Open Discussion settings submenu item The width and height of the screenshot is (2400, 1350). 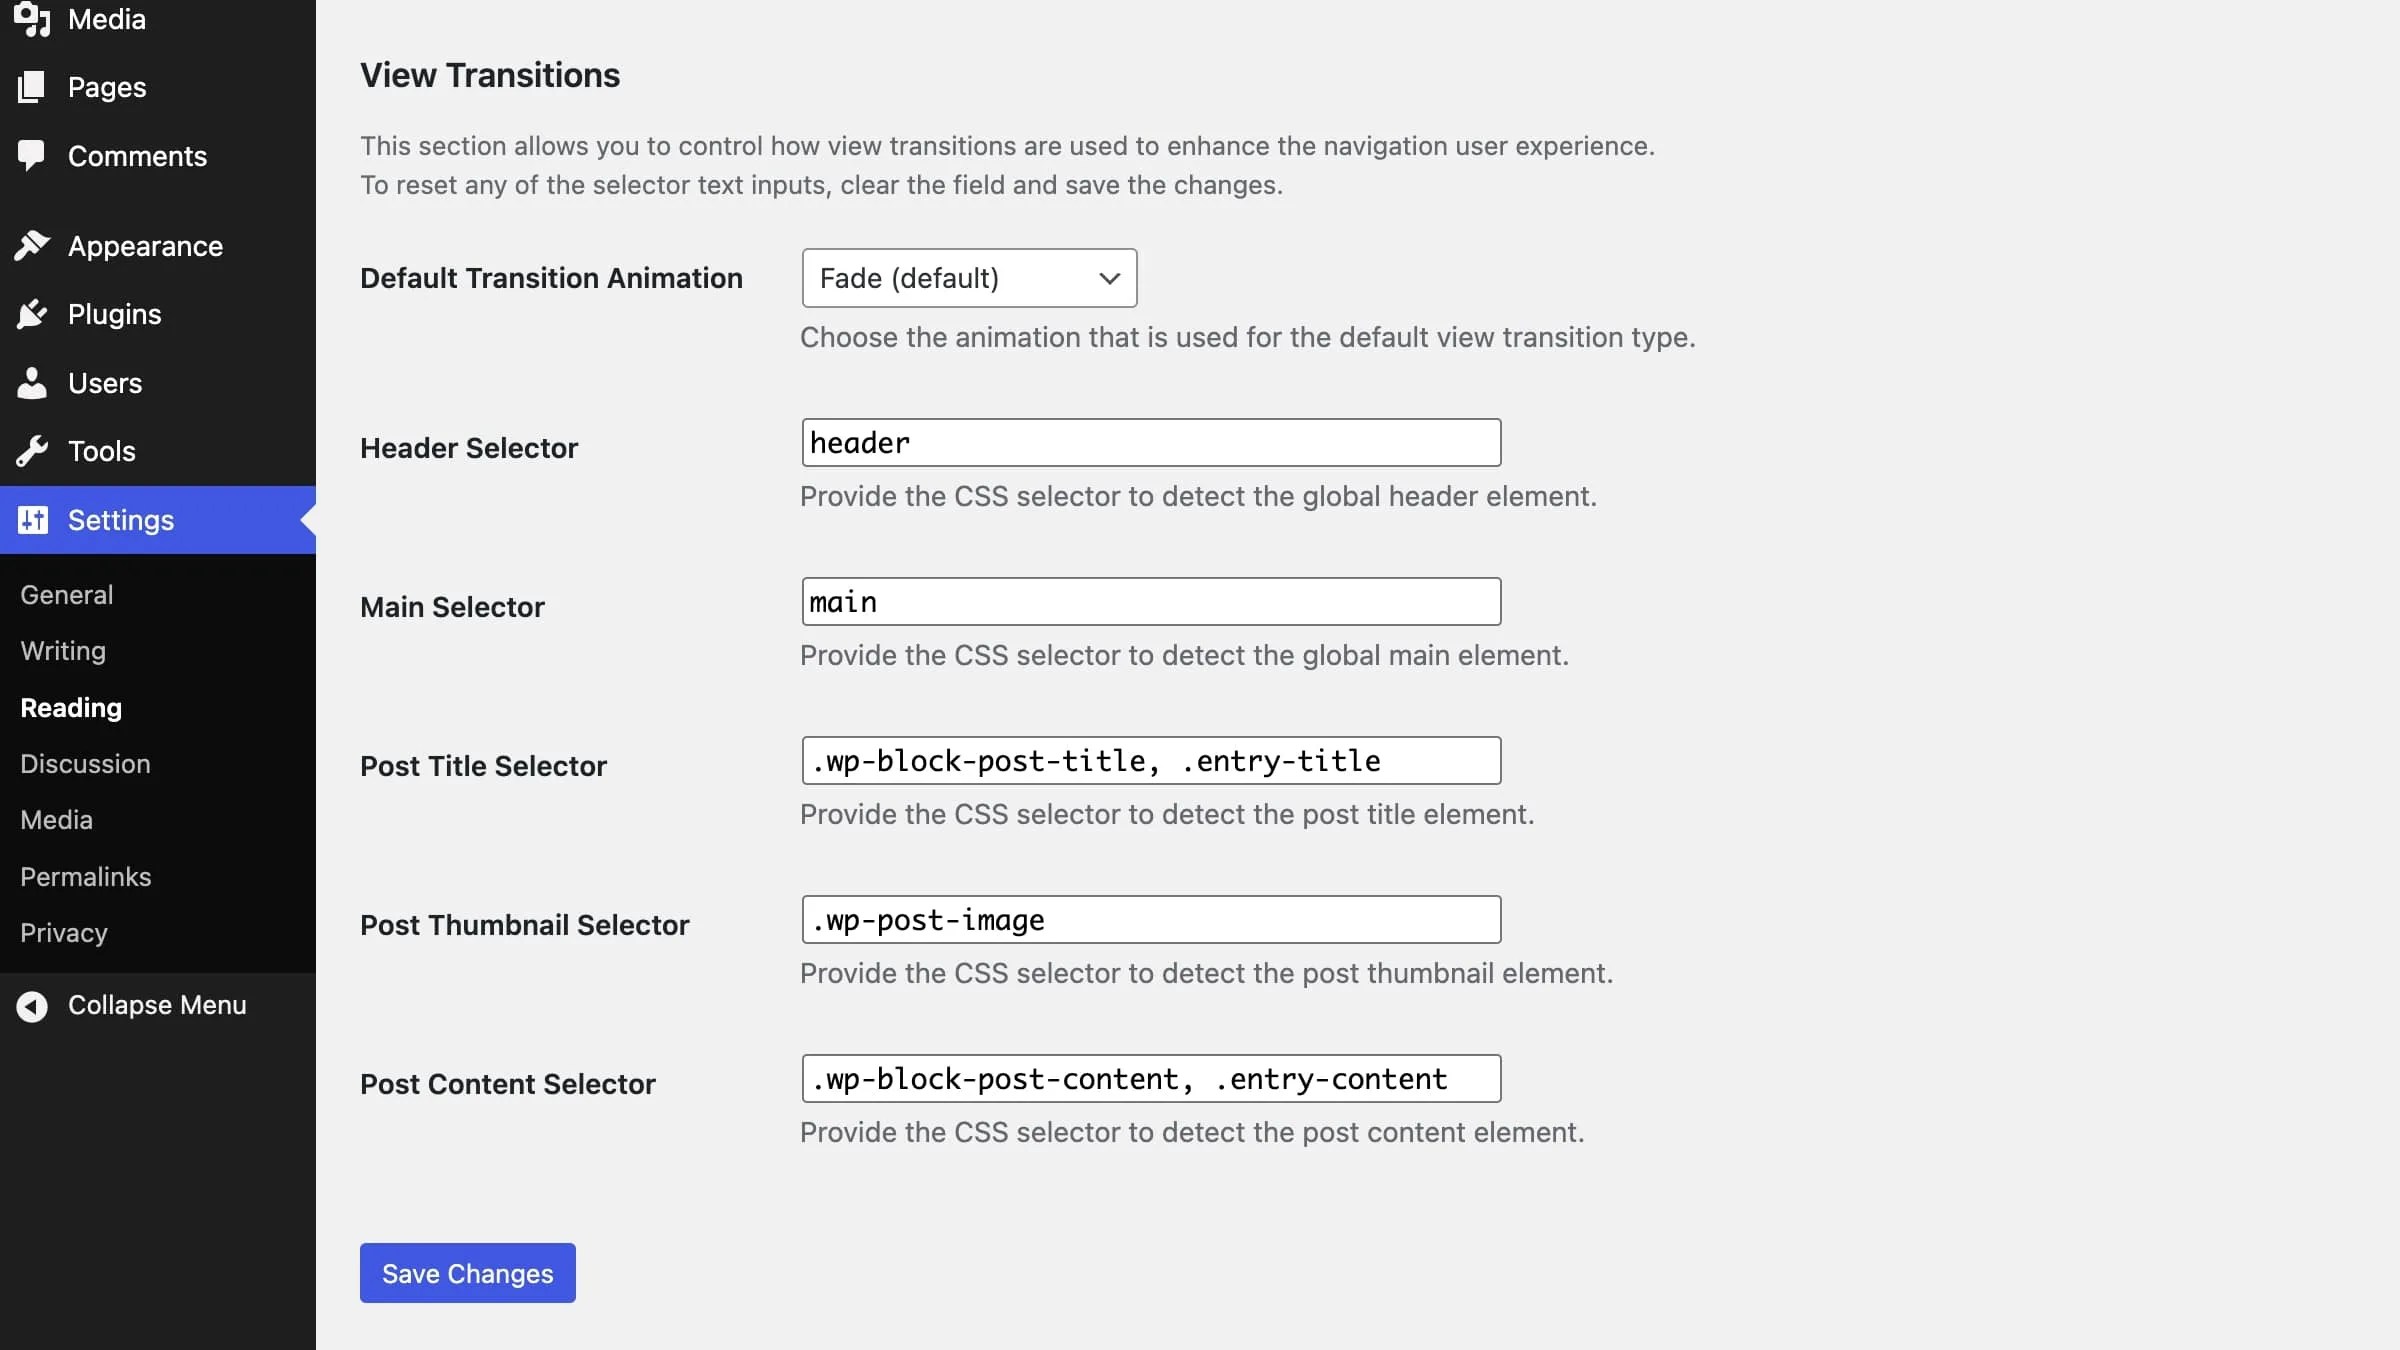point(85,764)
